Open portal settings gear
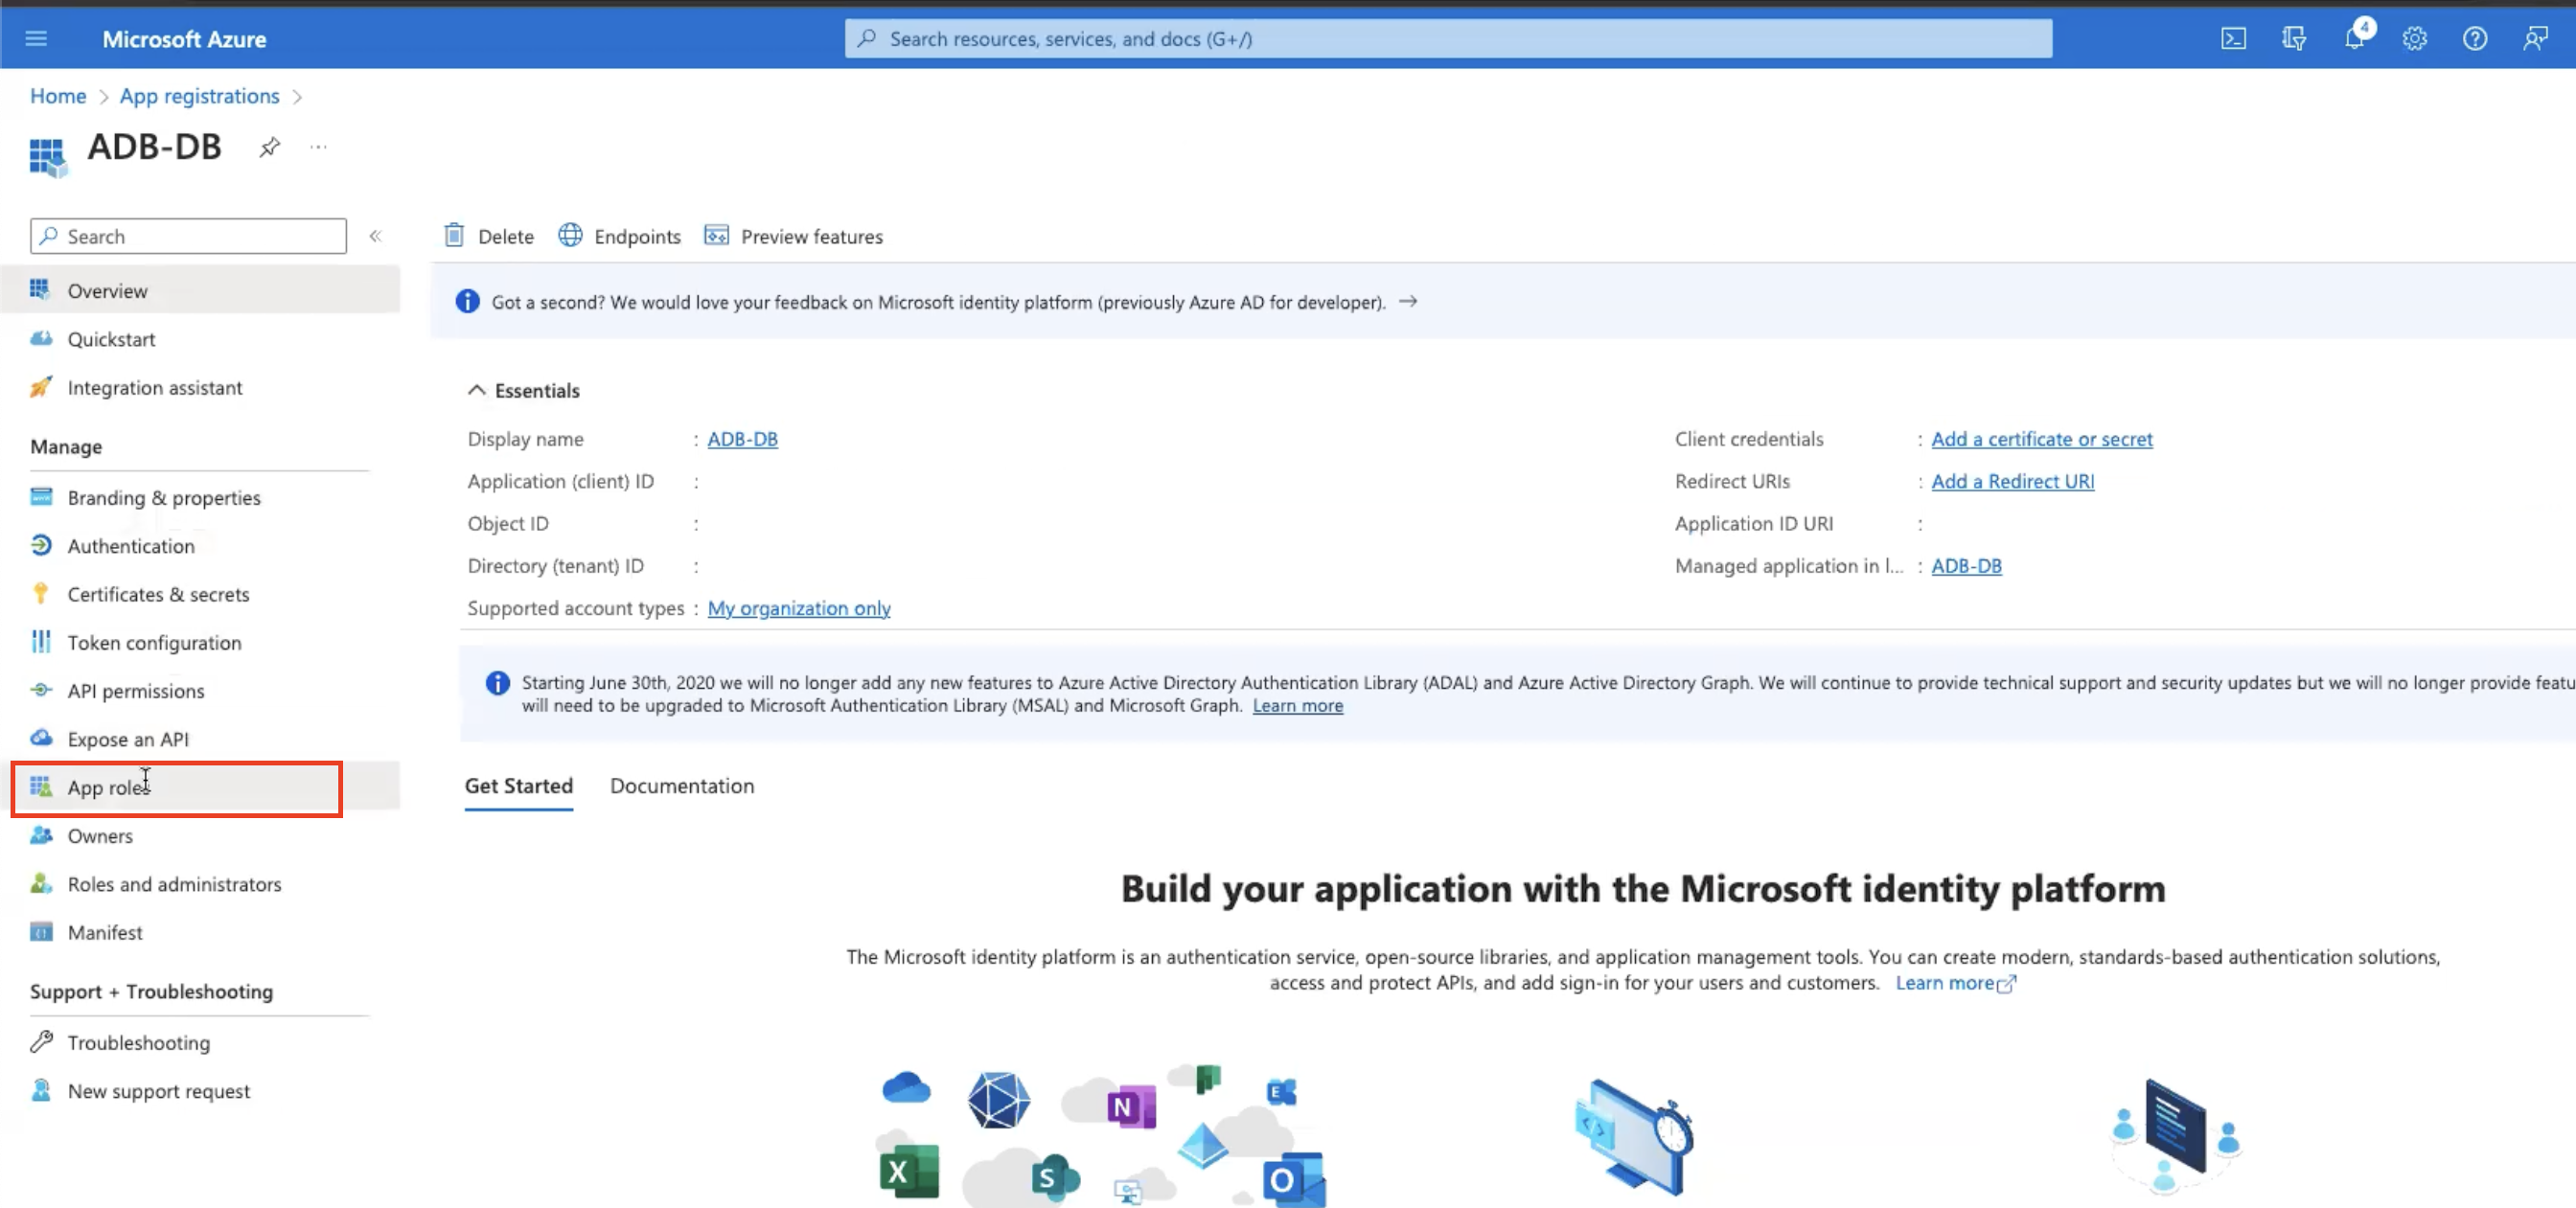This screenshot has width=2576, height=1208. pyautogui.click(x=2414, y=38)
